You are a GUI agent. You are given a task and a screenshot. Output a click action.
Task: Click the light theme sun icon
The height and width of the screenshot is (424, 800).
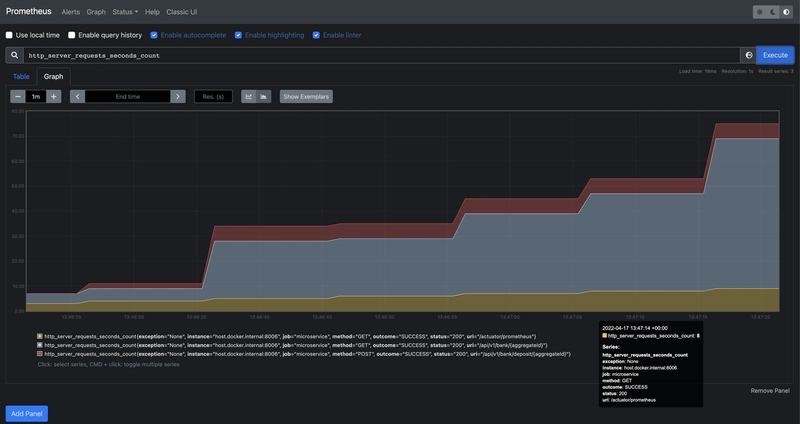tap(760, 12)
